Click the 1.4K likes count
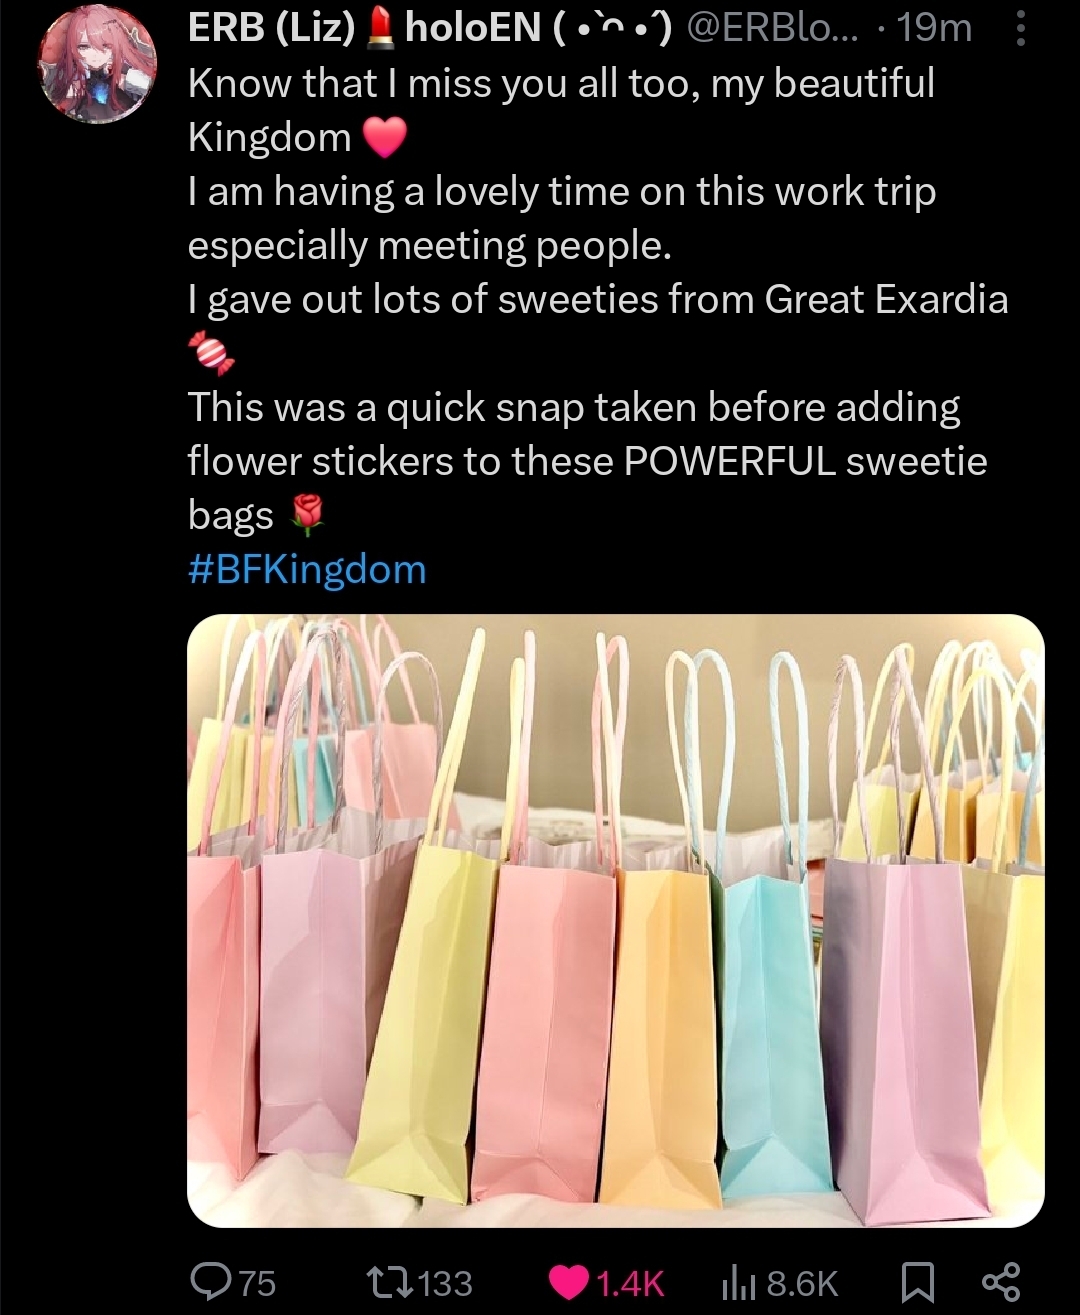The height and width of the screenshot is (1315, 1080). coord(630,1283)
